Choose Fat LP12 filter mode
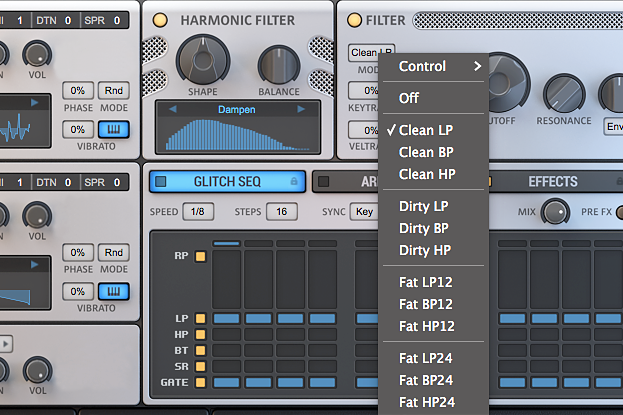 [433, 282]
